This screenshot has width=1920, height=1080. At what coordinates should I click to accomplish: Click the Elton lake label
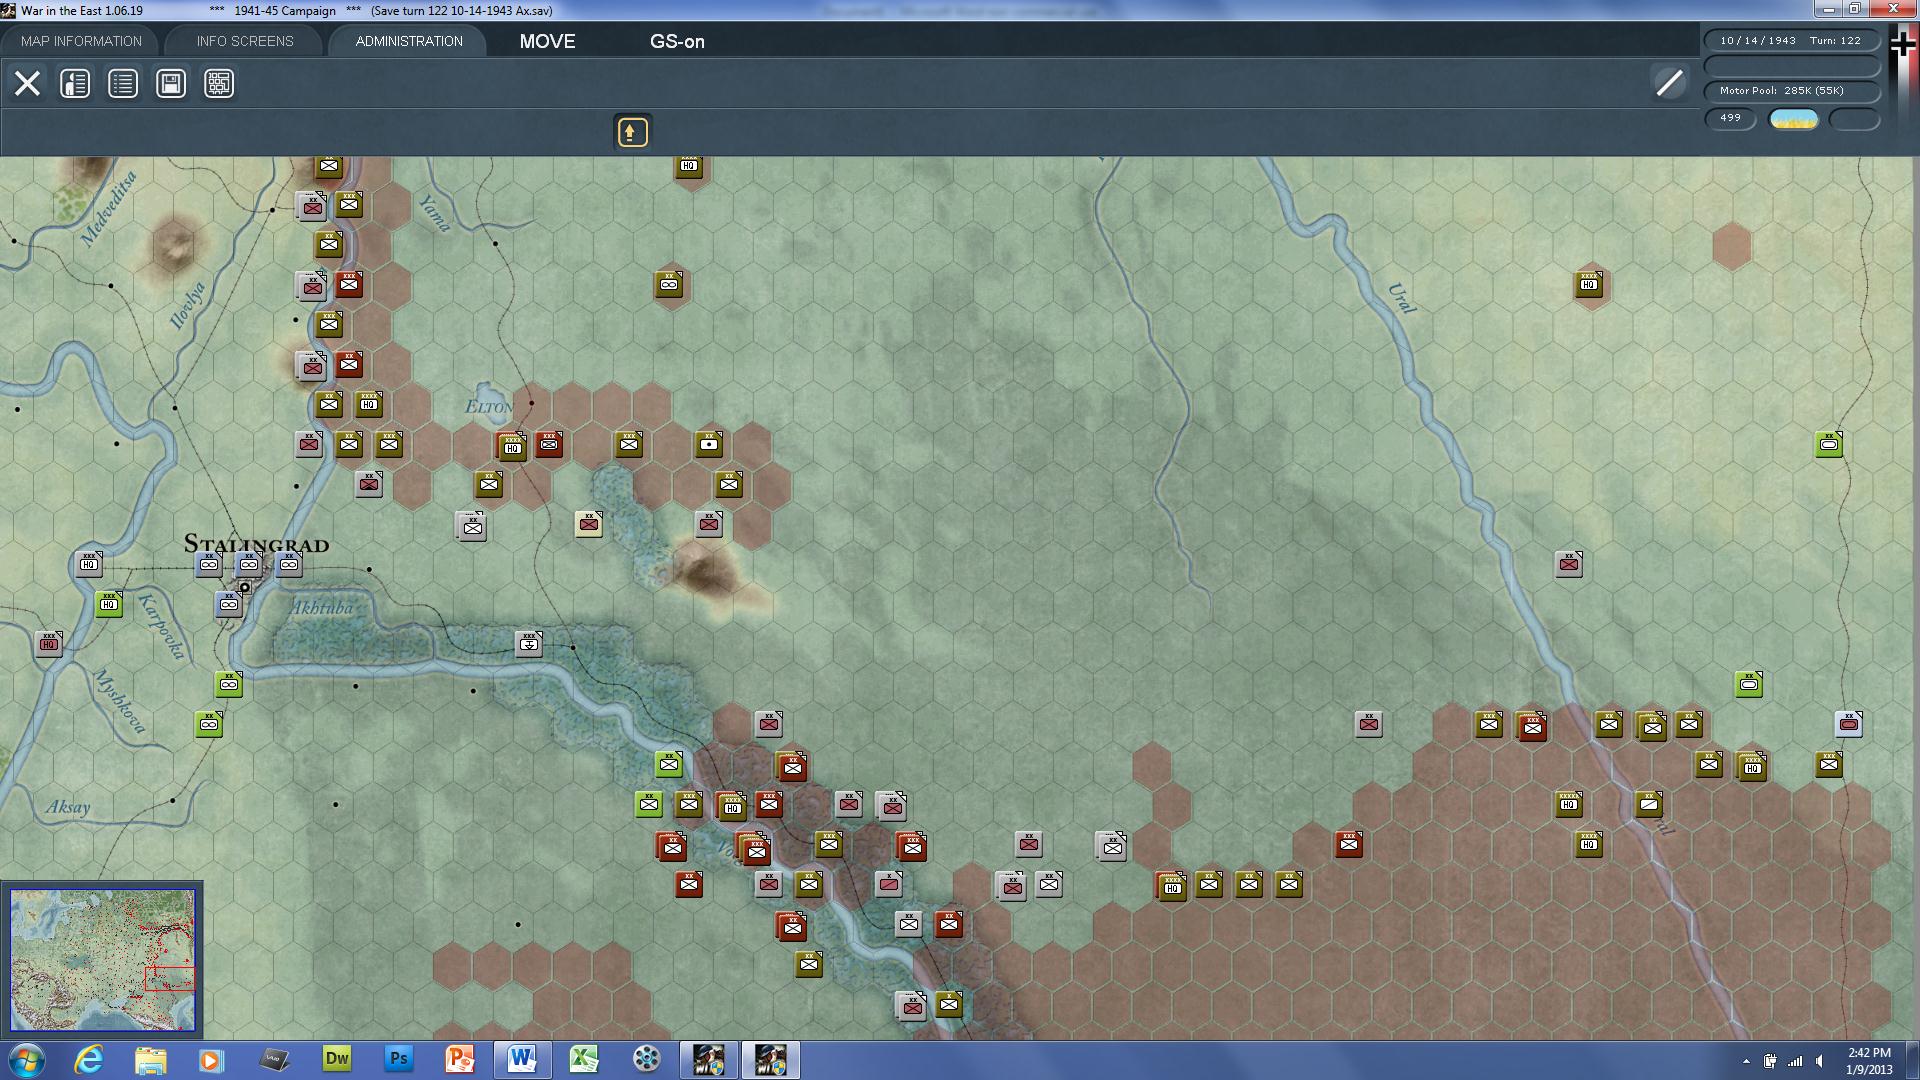coord(489,407)
